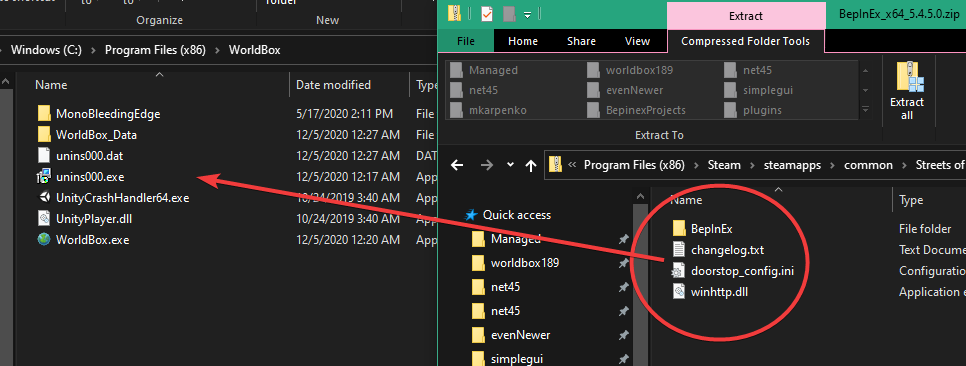966x366 pixels.
Task: Select the WorldBox.exe globe icon
Action: [44, 240]
